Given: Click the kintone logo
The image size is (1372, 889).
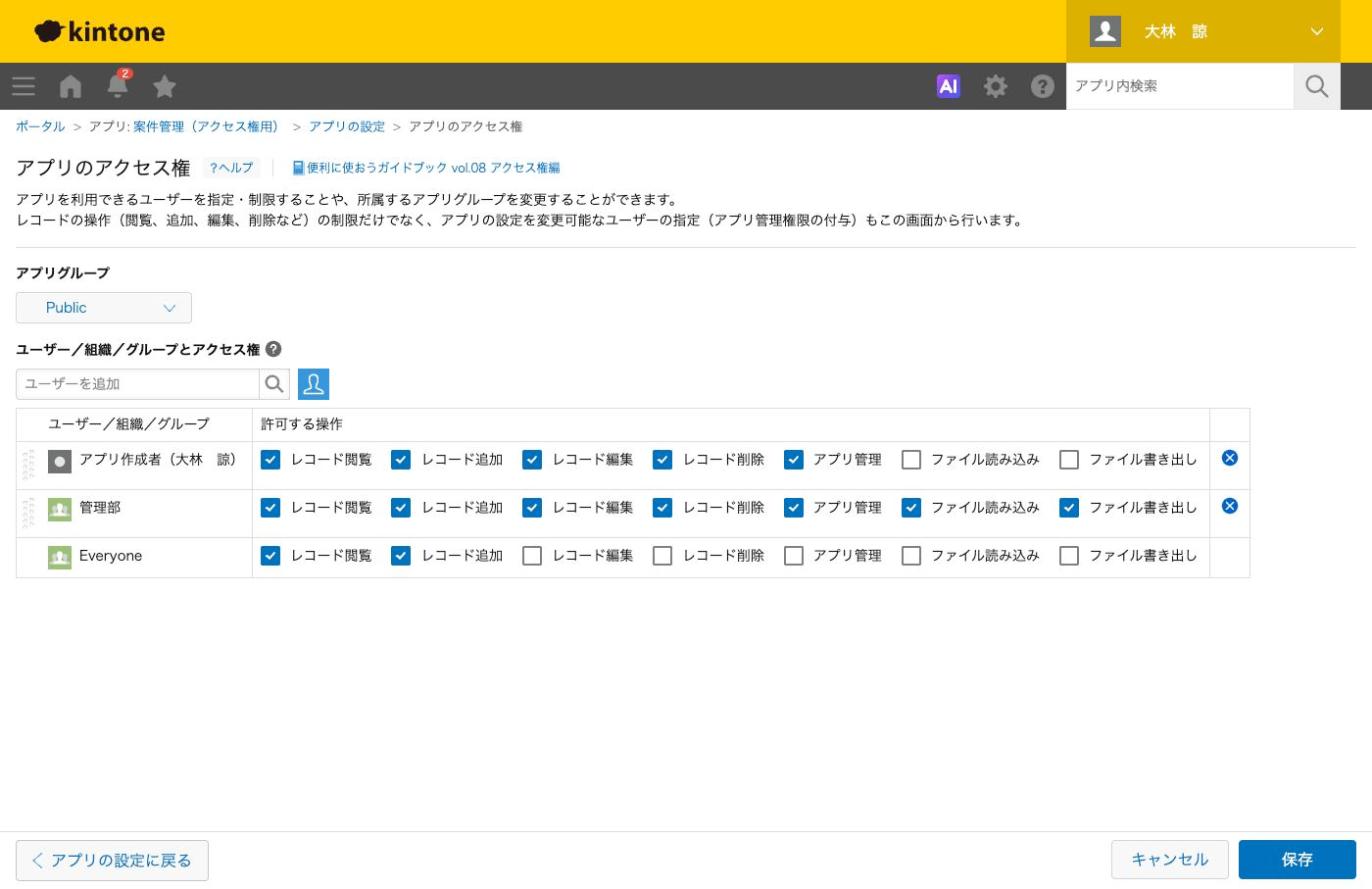Looking at the screenshot, I should (99, 31).
